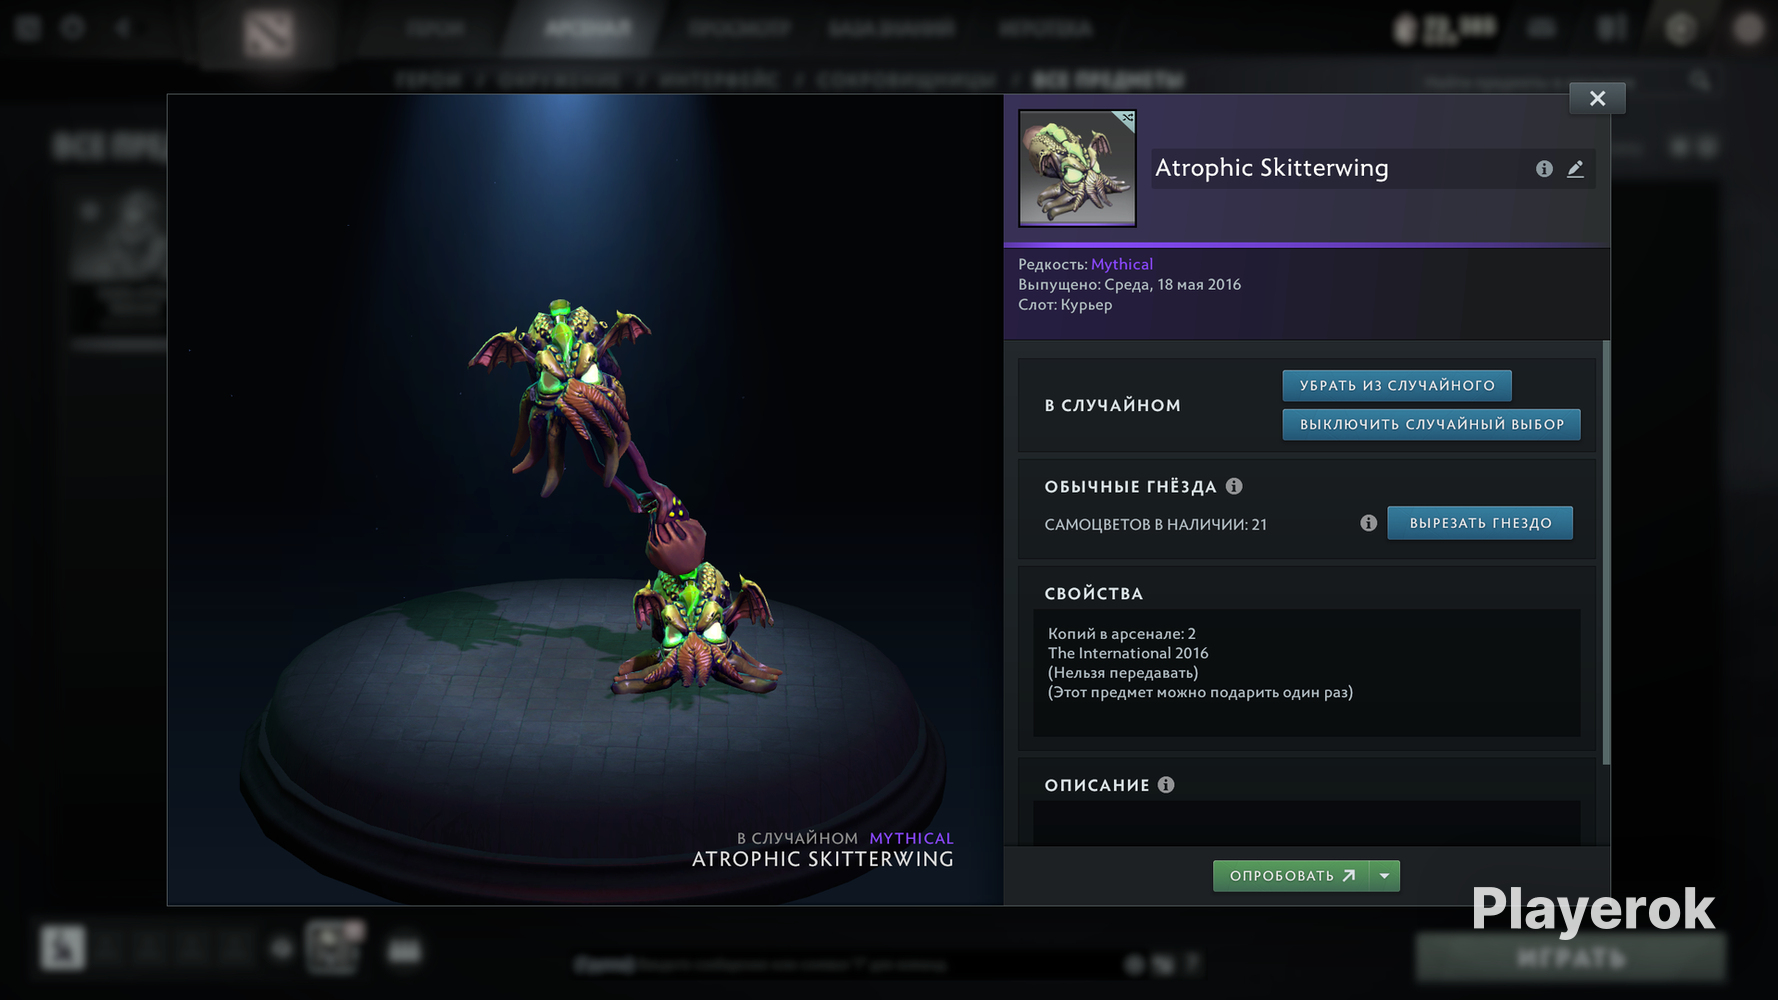The height and width of the screenshot is (1000, 1778).
Task: Expand the ОПРОБОВАТЬ dropdown arrow
Action: click(x=1385, y=876)
